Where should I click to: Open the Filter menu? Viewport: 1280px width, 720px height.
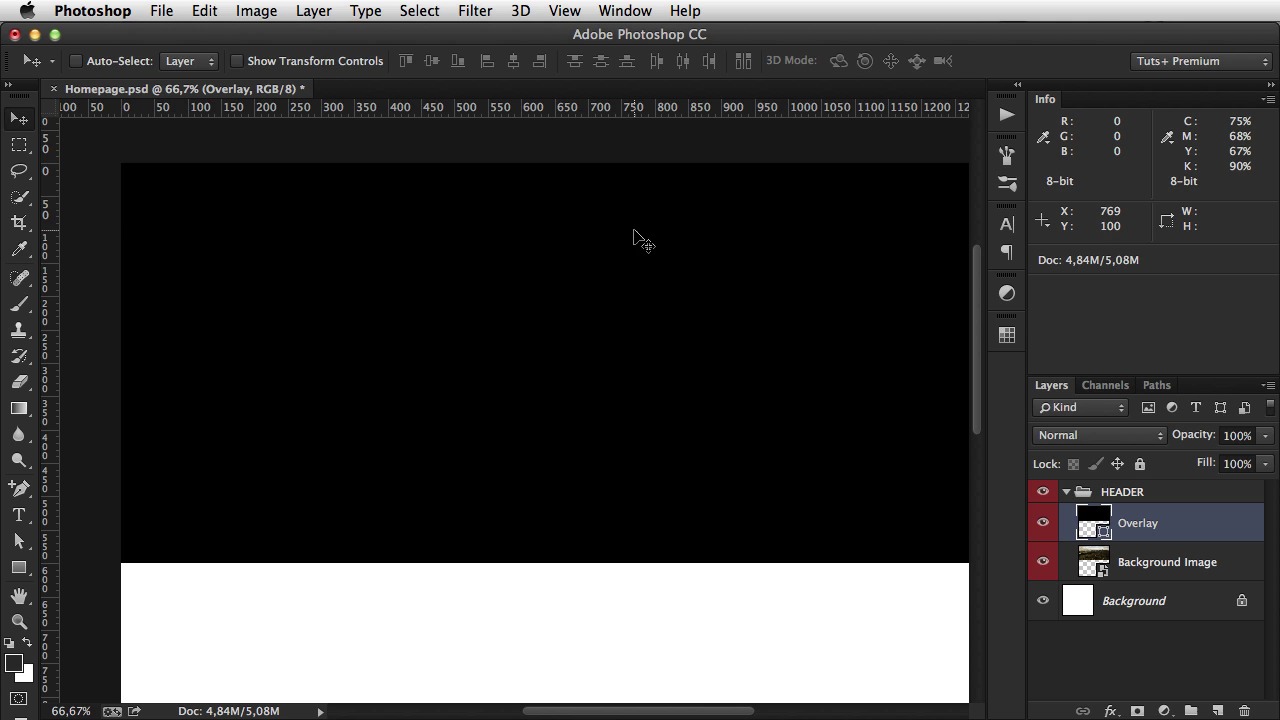[x=475, y=11]
